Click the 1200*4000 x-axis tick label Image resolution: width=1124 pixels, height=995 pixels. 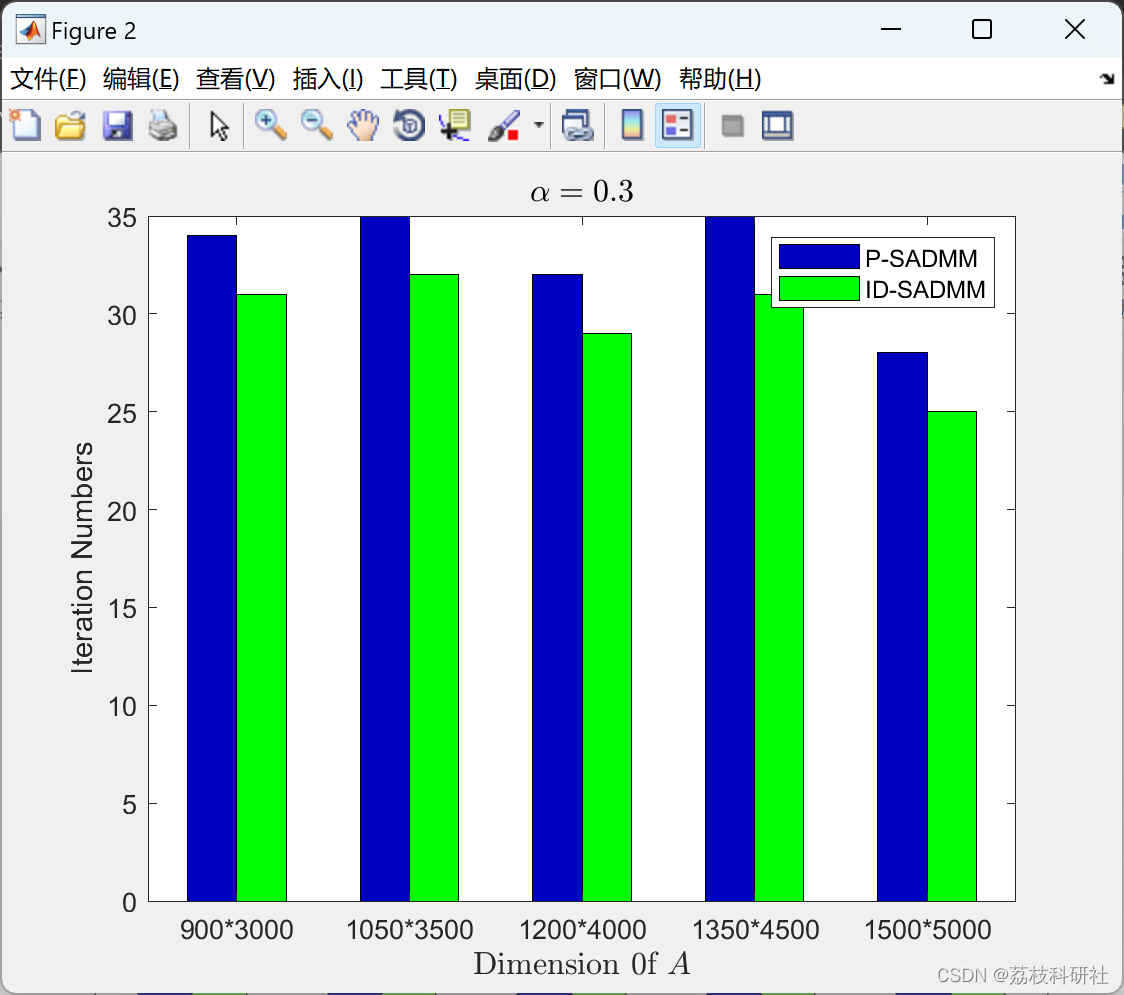click(582, 930)
